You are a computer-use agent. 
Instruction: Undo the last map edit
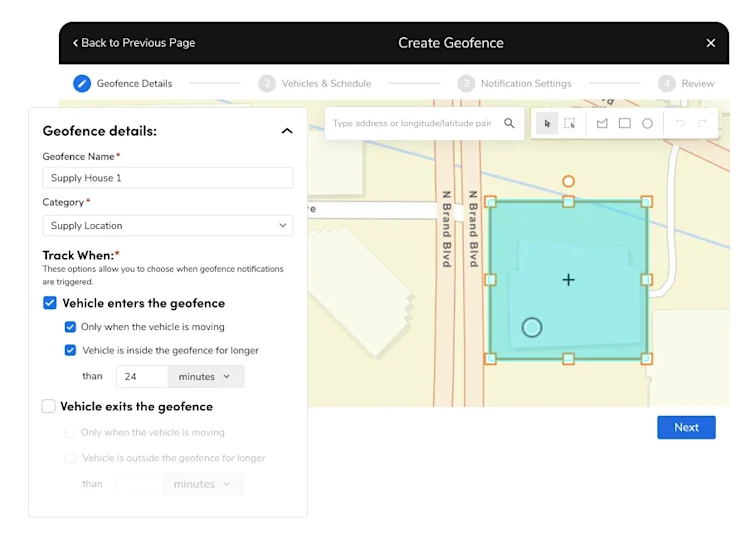pyautogui.click(x=680, y=123)
